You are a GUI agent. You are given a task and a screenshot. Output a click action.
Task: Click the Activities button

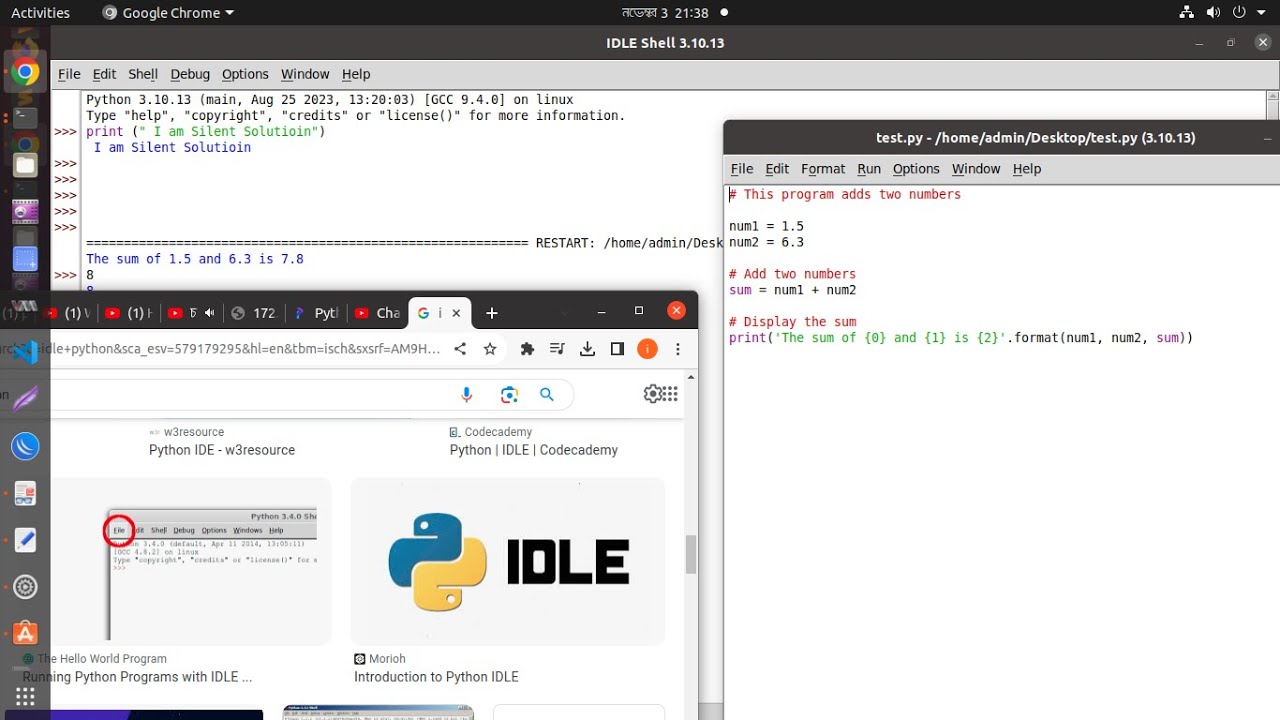[x=40, y=13]
